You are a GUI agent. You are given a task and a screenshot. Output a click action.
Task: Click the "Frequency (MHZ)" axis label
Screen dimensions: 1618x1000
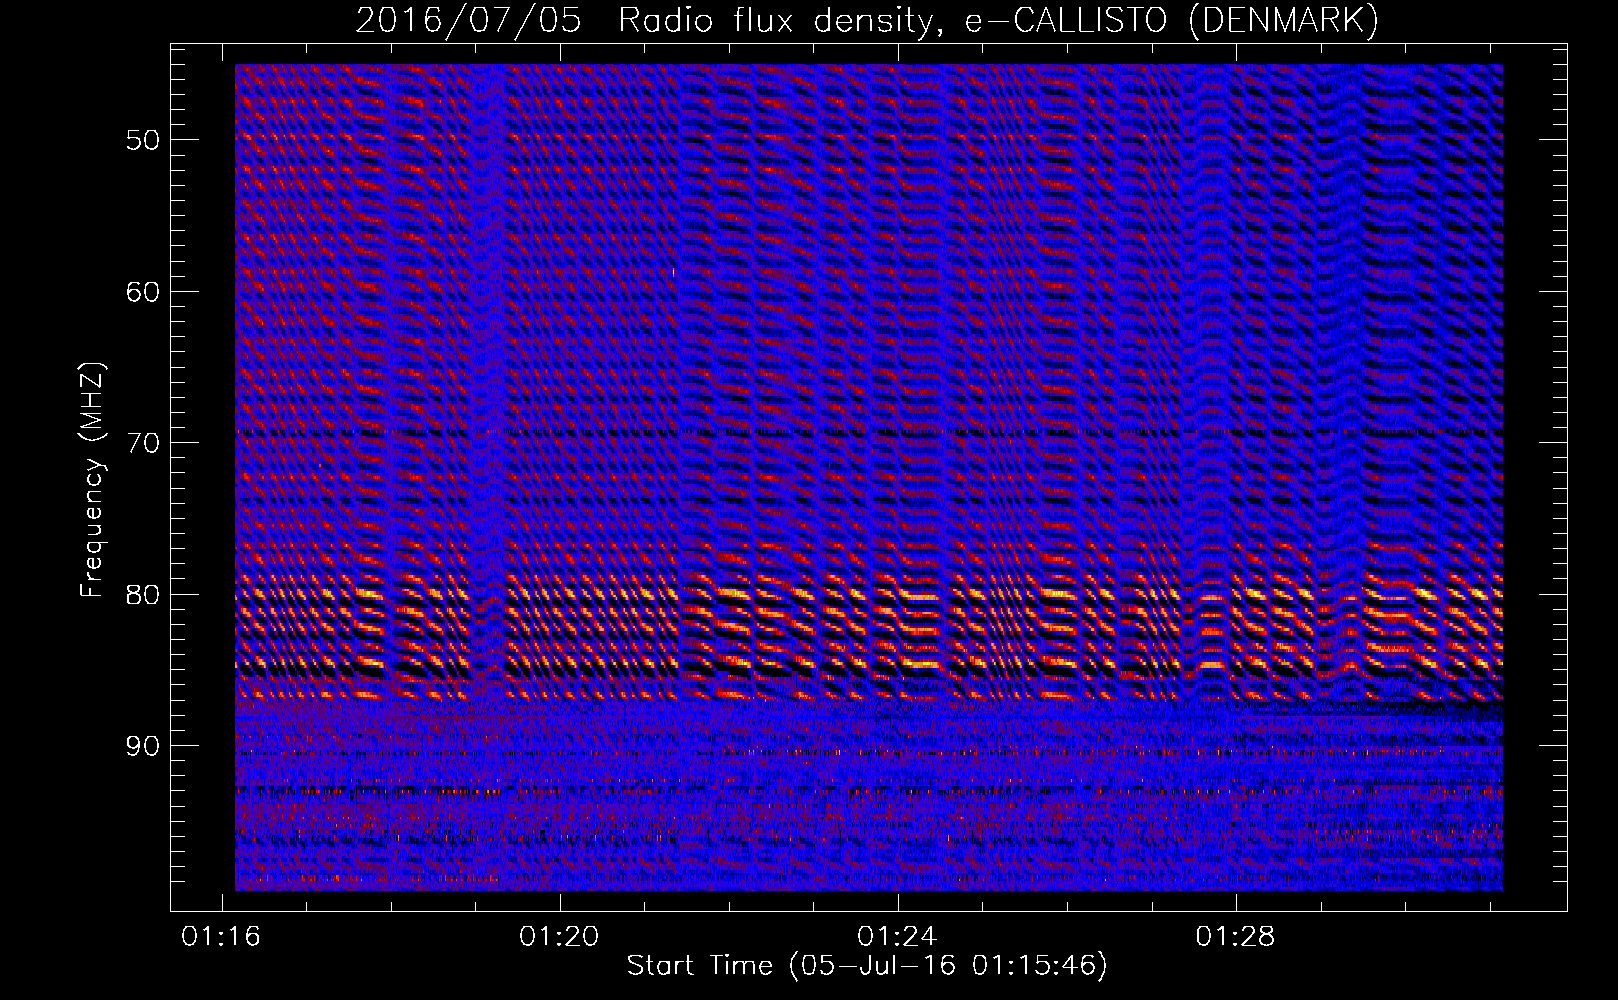pos(92,481)
